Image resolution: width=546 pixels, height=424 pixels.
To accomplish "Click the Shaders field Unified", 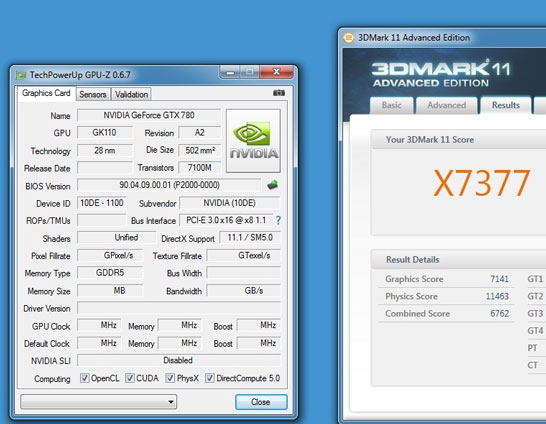I will pos(117,238).
